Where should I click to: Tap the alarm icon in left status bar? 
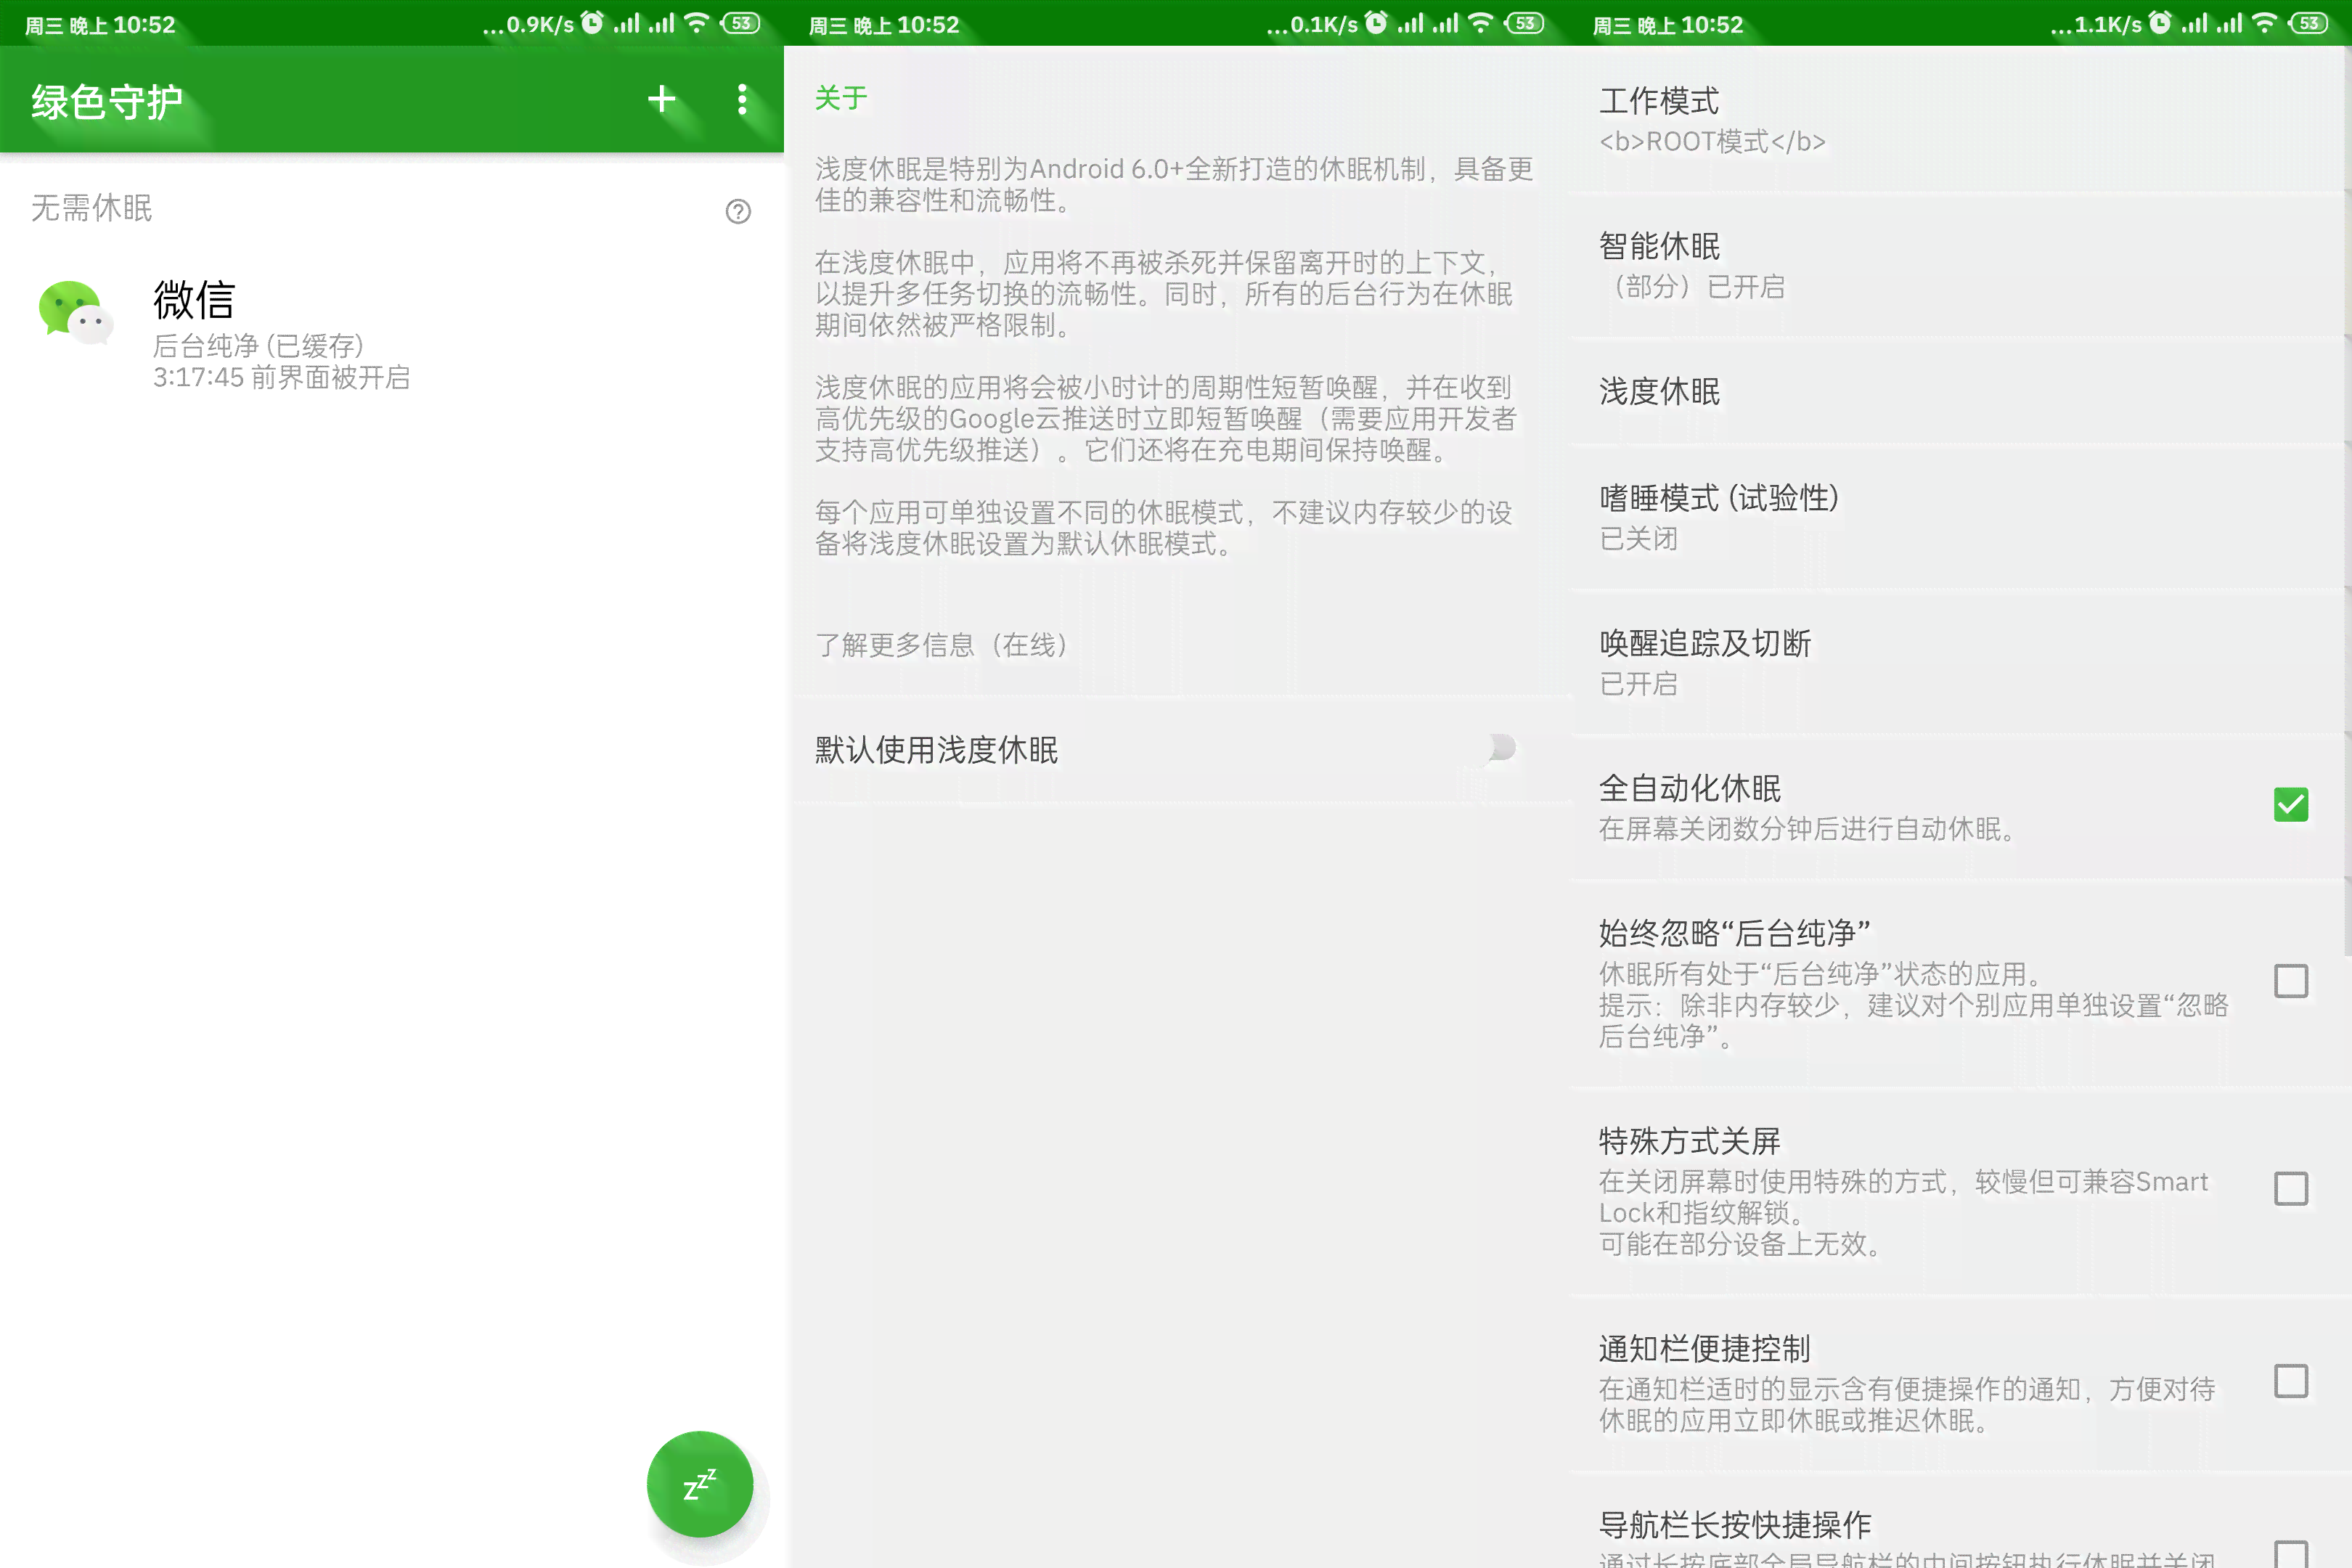[x=593, y=23]
